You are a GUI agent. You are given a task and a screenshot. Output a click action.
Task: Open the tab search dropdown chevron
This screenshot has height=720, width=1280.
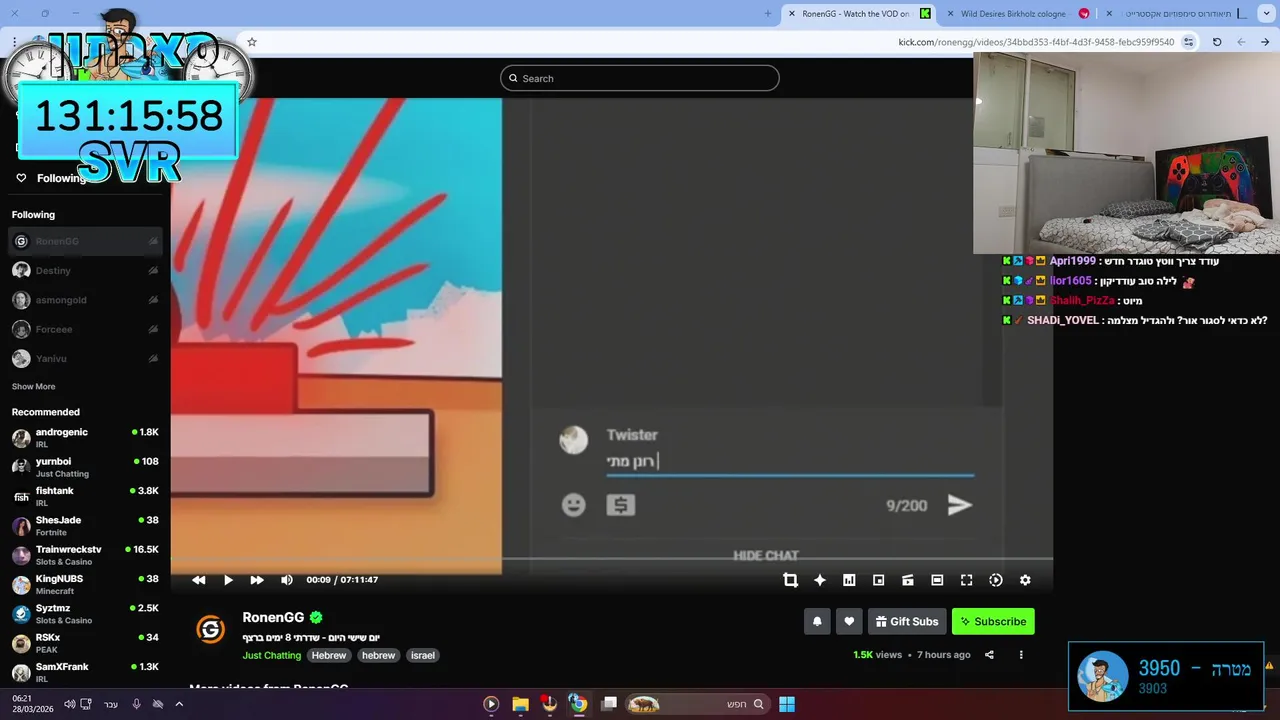(1267, 14)
